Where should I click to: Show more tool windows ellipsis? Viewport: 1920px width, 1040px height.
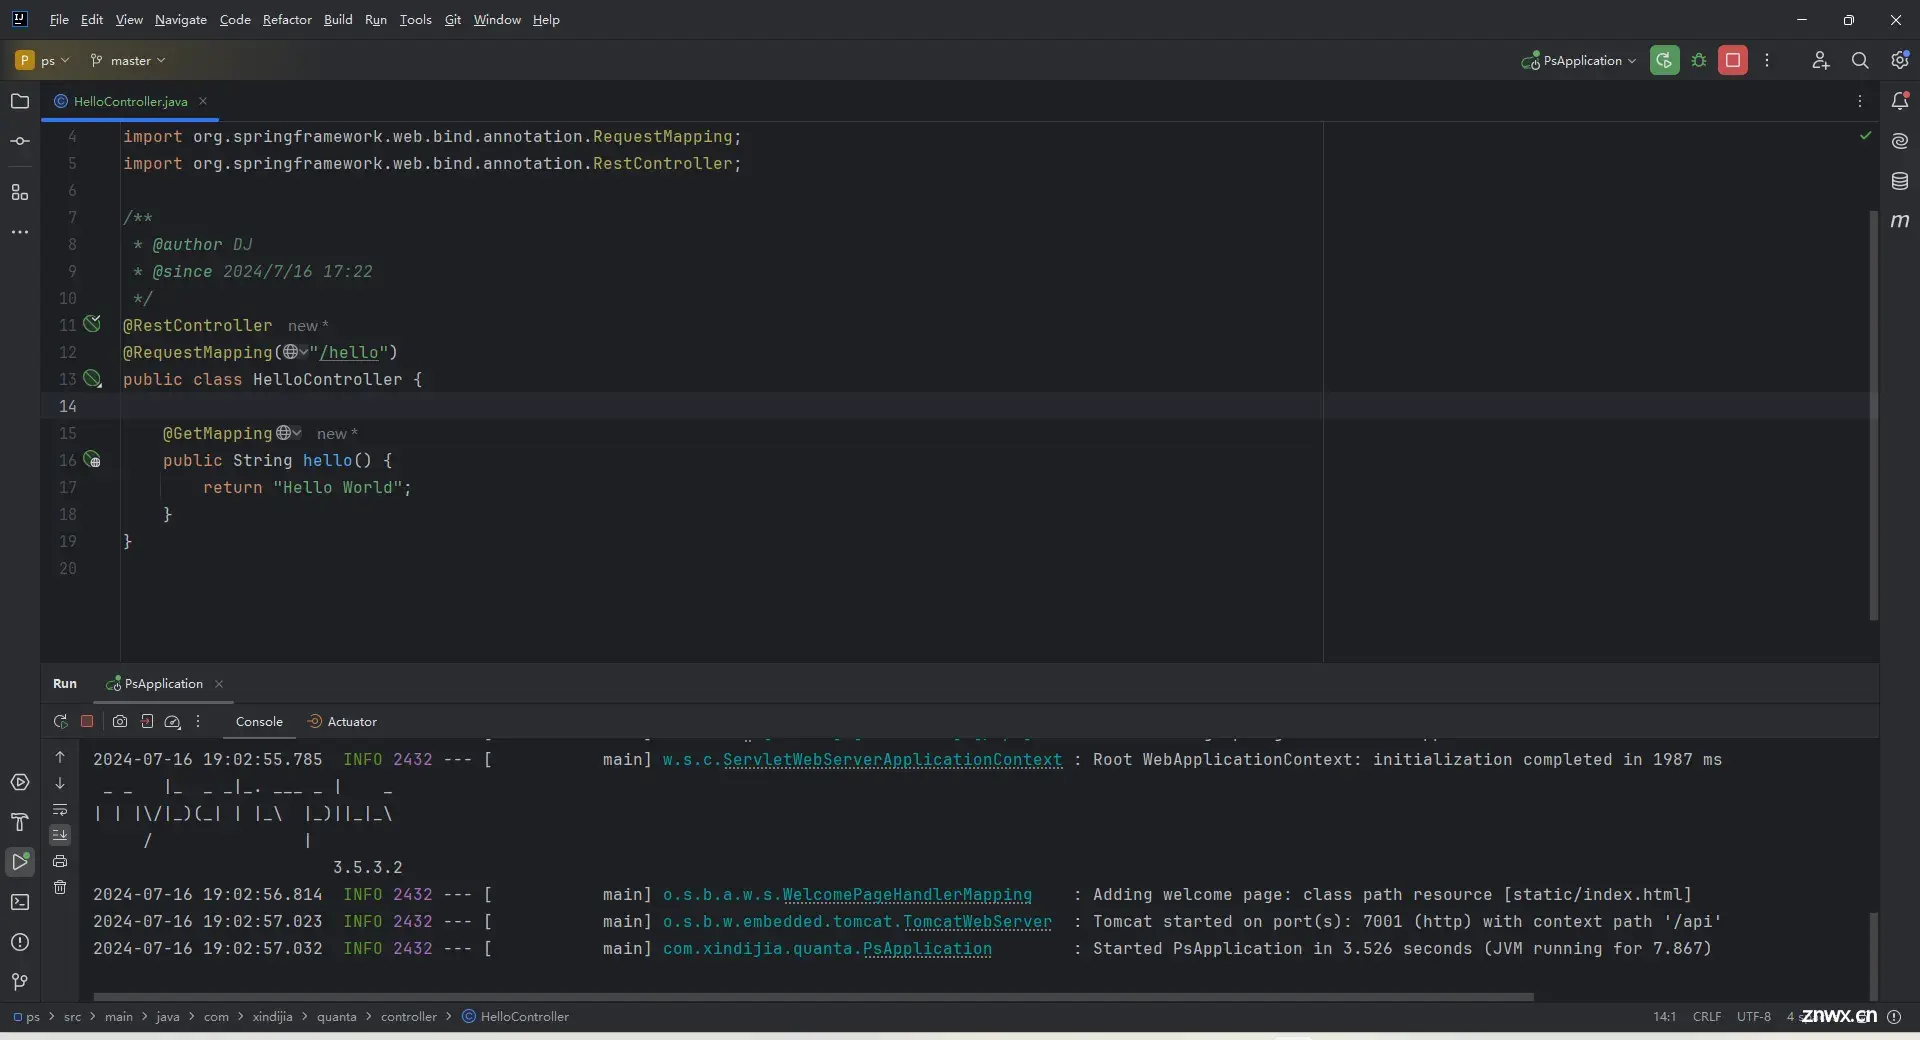click(19, 232)
